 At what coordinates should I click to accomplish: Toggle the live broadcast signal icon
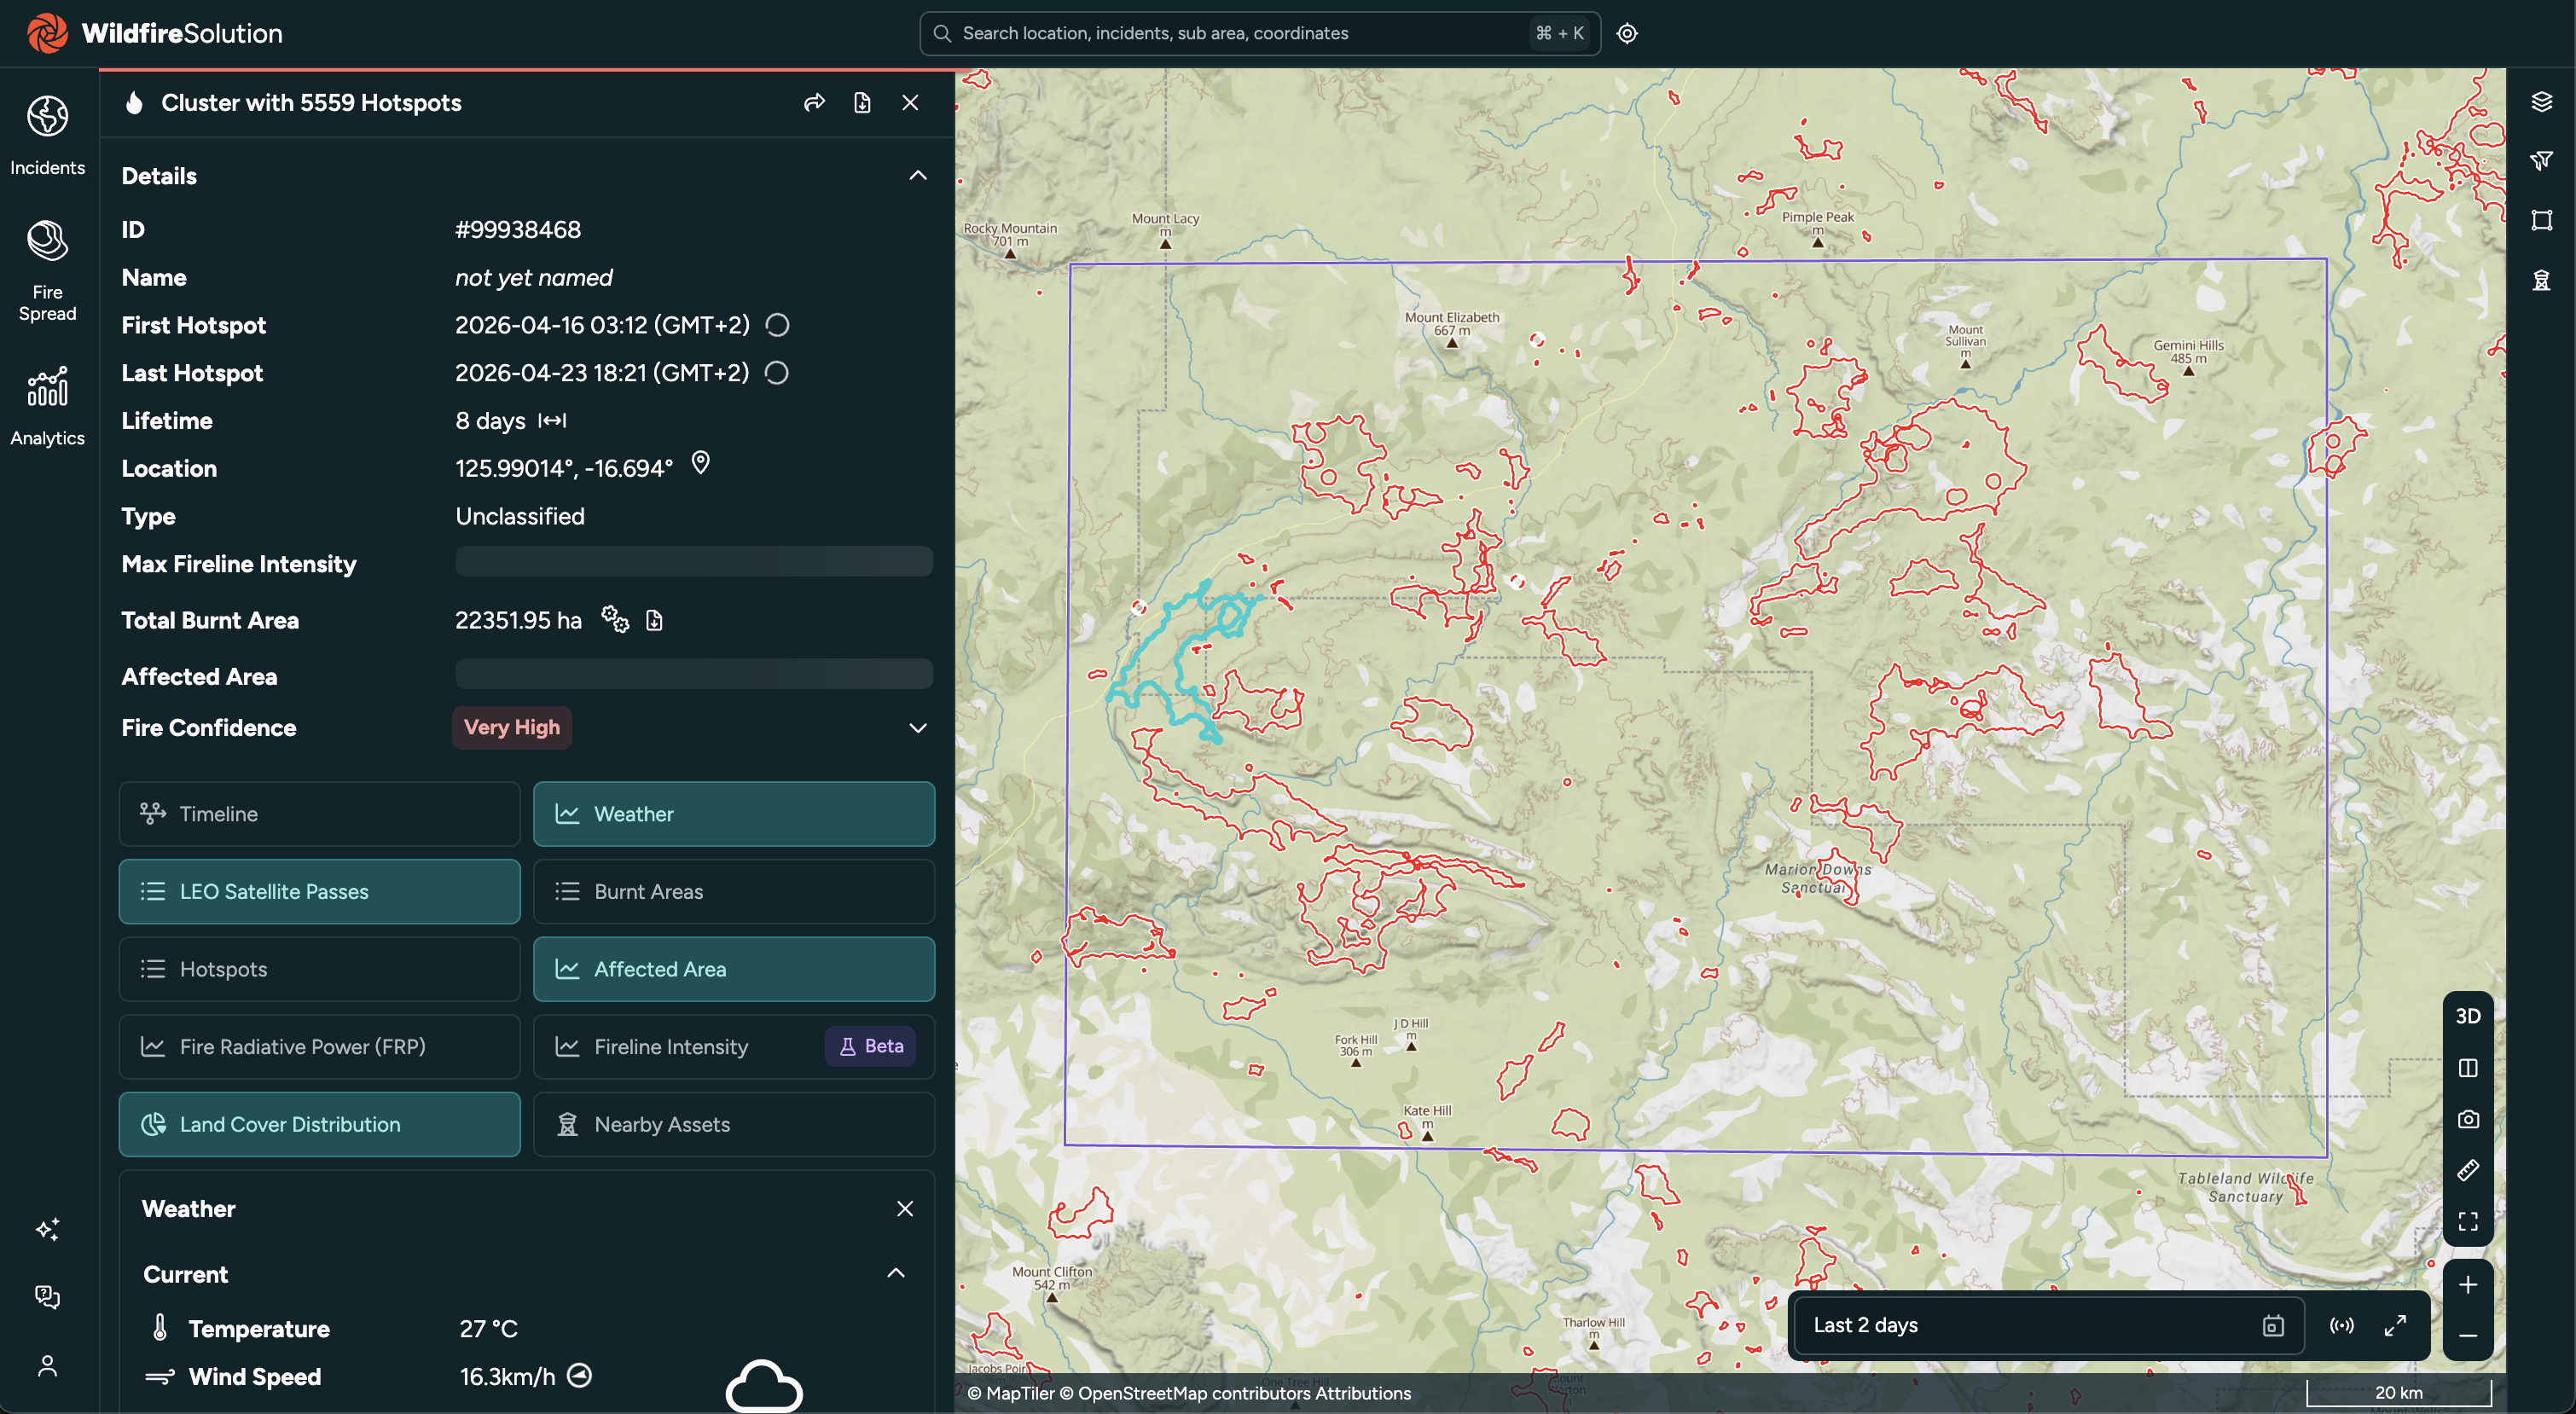tap(2341, 1326)
